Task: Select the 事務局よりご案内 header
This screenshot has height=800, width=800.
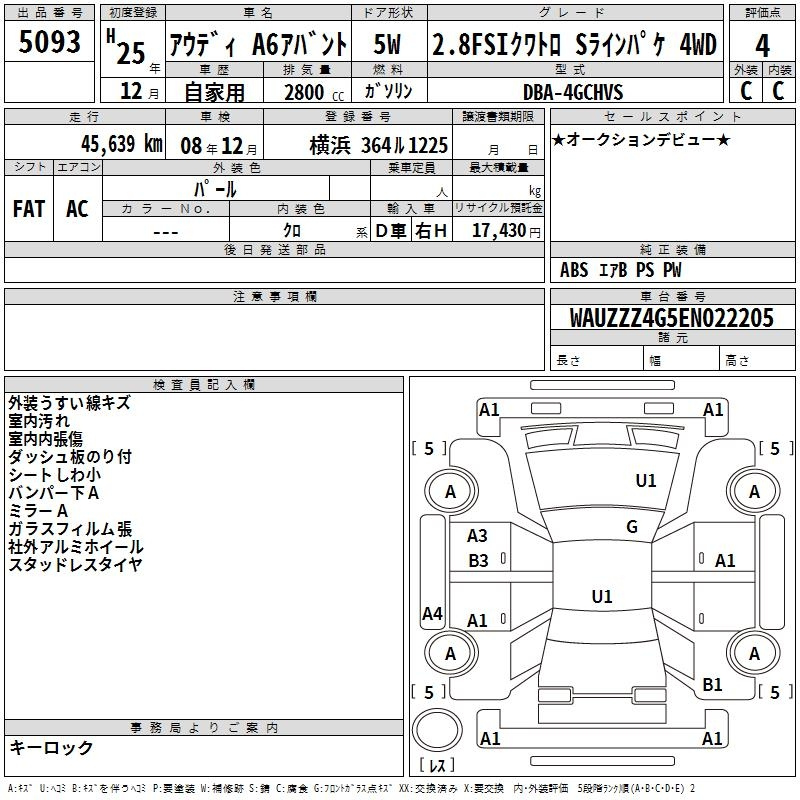Action: point(204,728)
